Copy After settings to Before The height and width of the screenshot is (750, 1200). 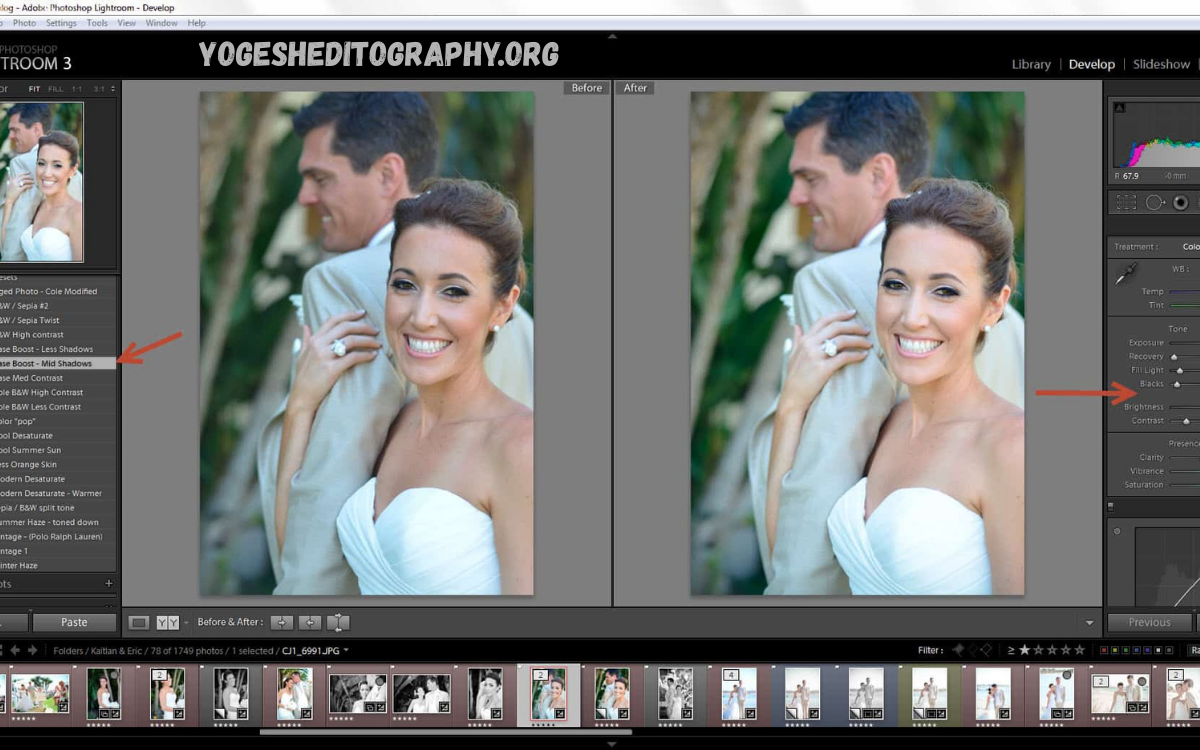pos(310,623)
